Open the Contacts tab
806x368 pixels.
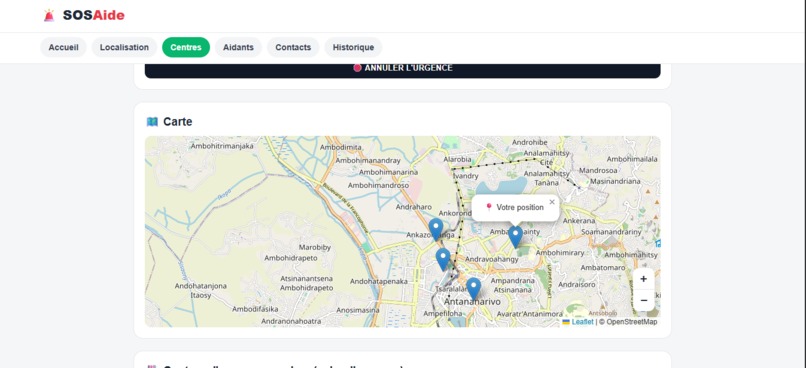(293, 47)
